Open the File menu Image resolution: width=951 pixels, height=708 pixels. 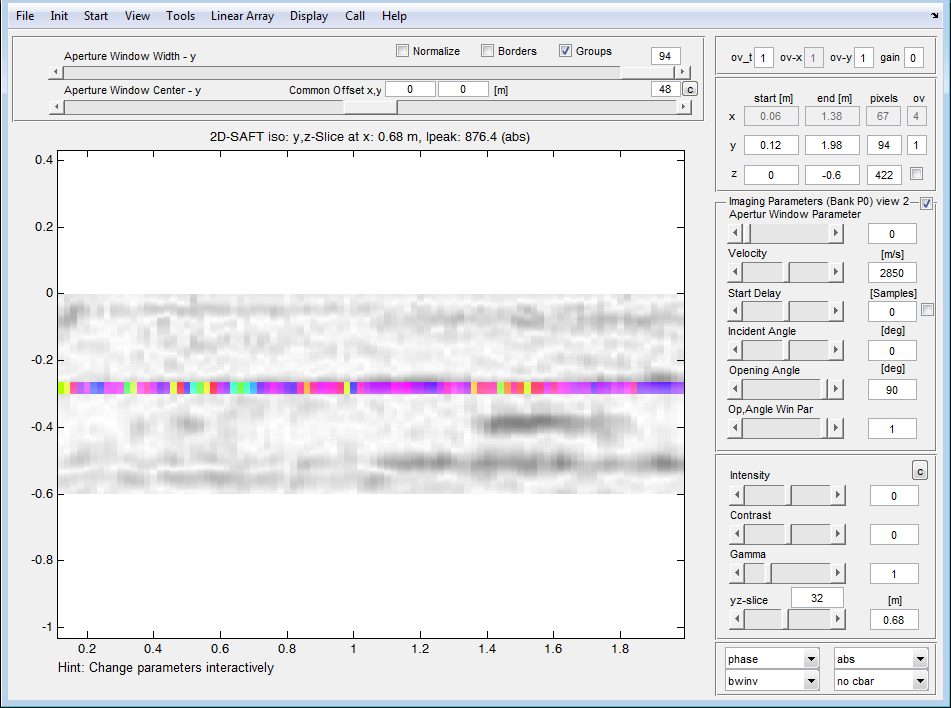[25, 16]
